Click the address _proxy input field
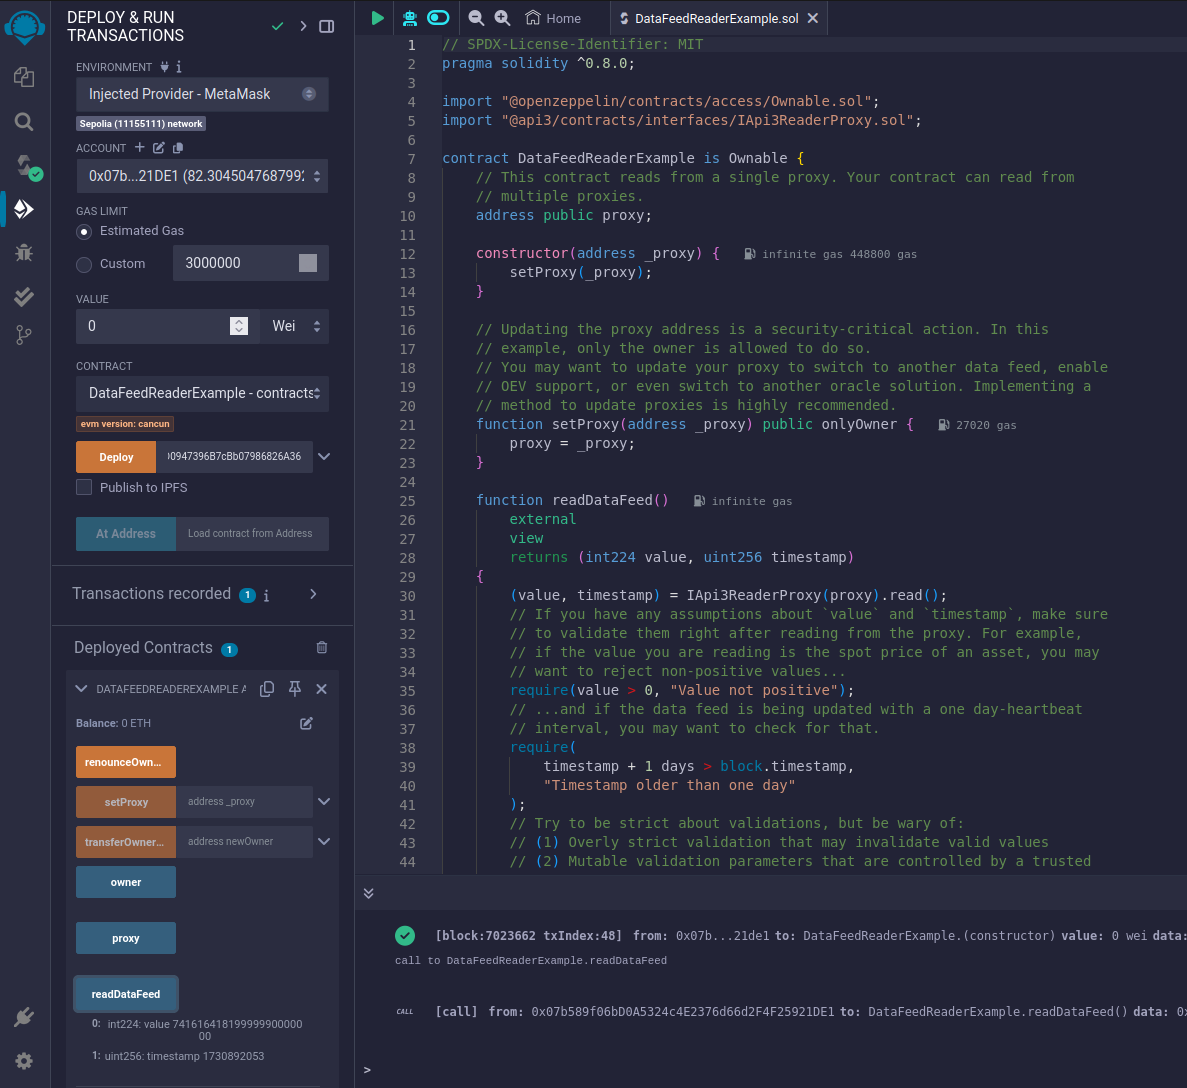The image size is (1187, 1088). [x=244, y=802]
